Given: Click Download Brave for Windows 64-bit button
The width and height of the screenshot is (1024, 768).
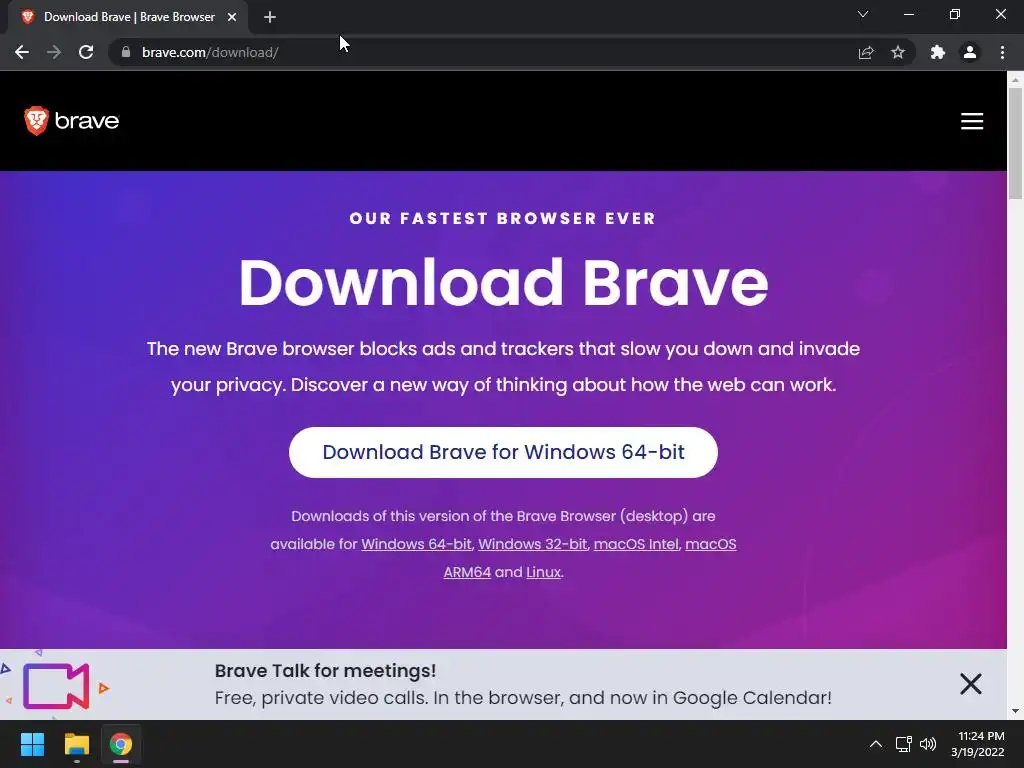Looking at the screenshot, I should [x=503, y=452].
